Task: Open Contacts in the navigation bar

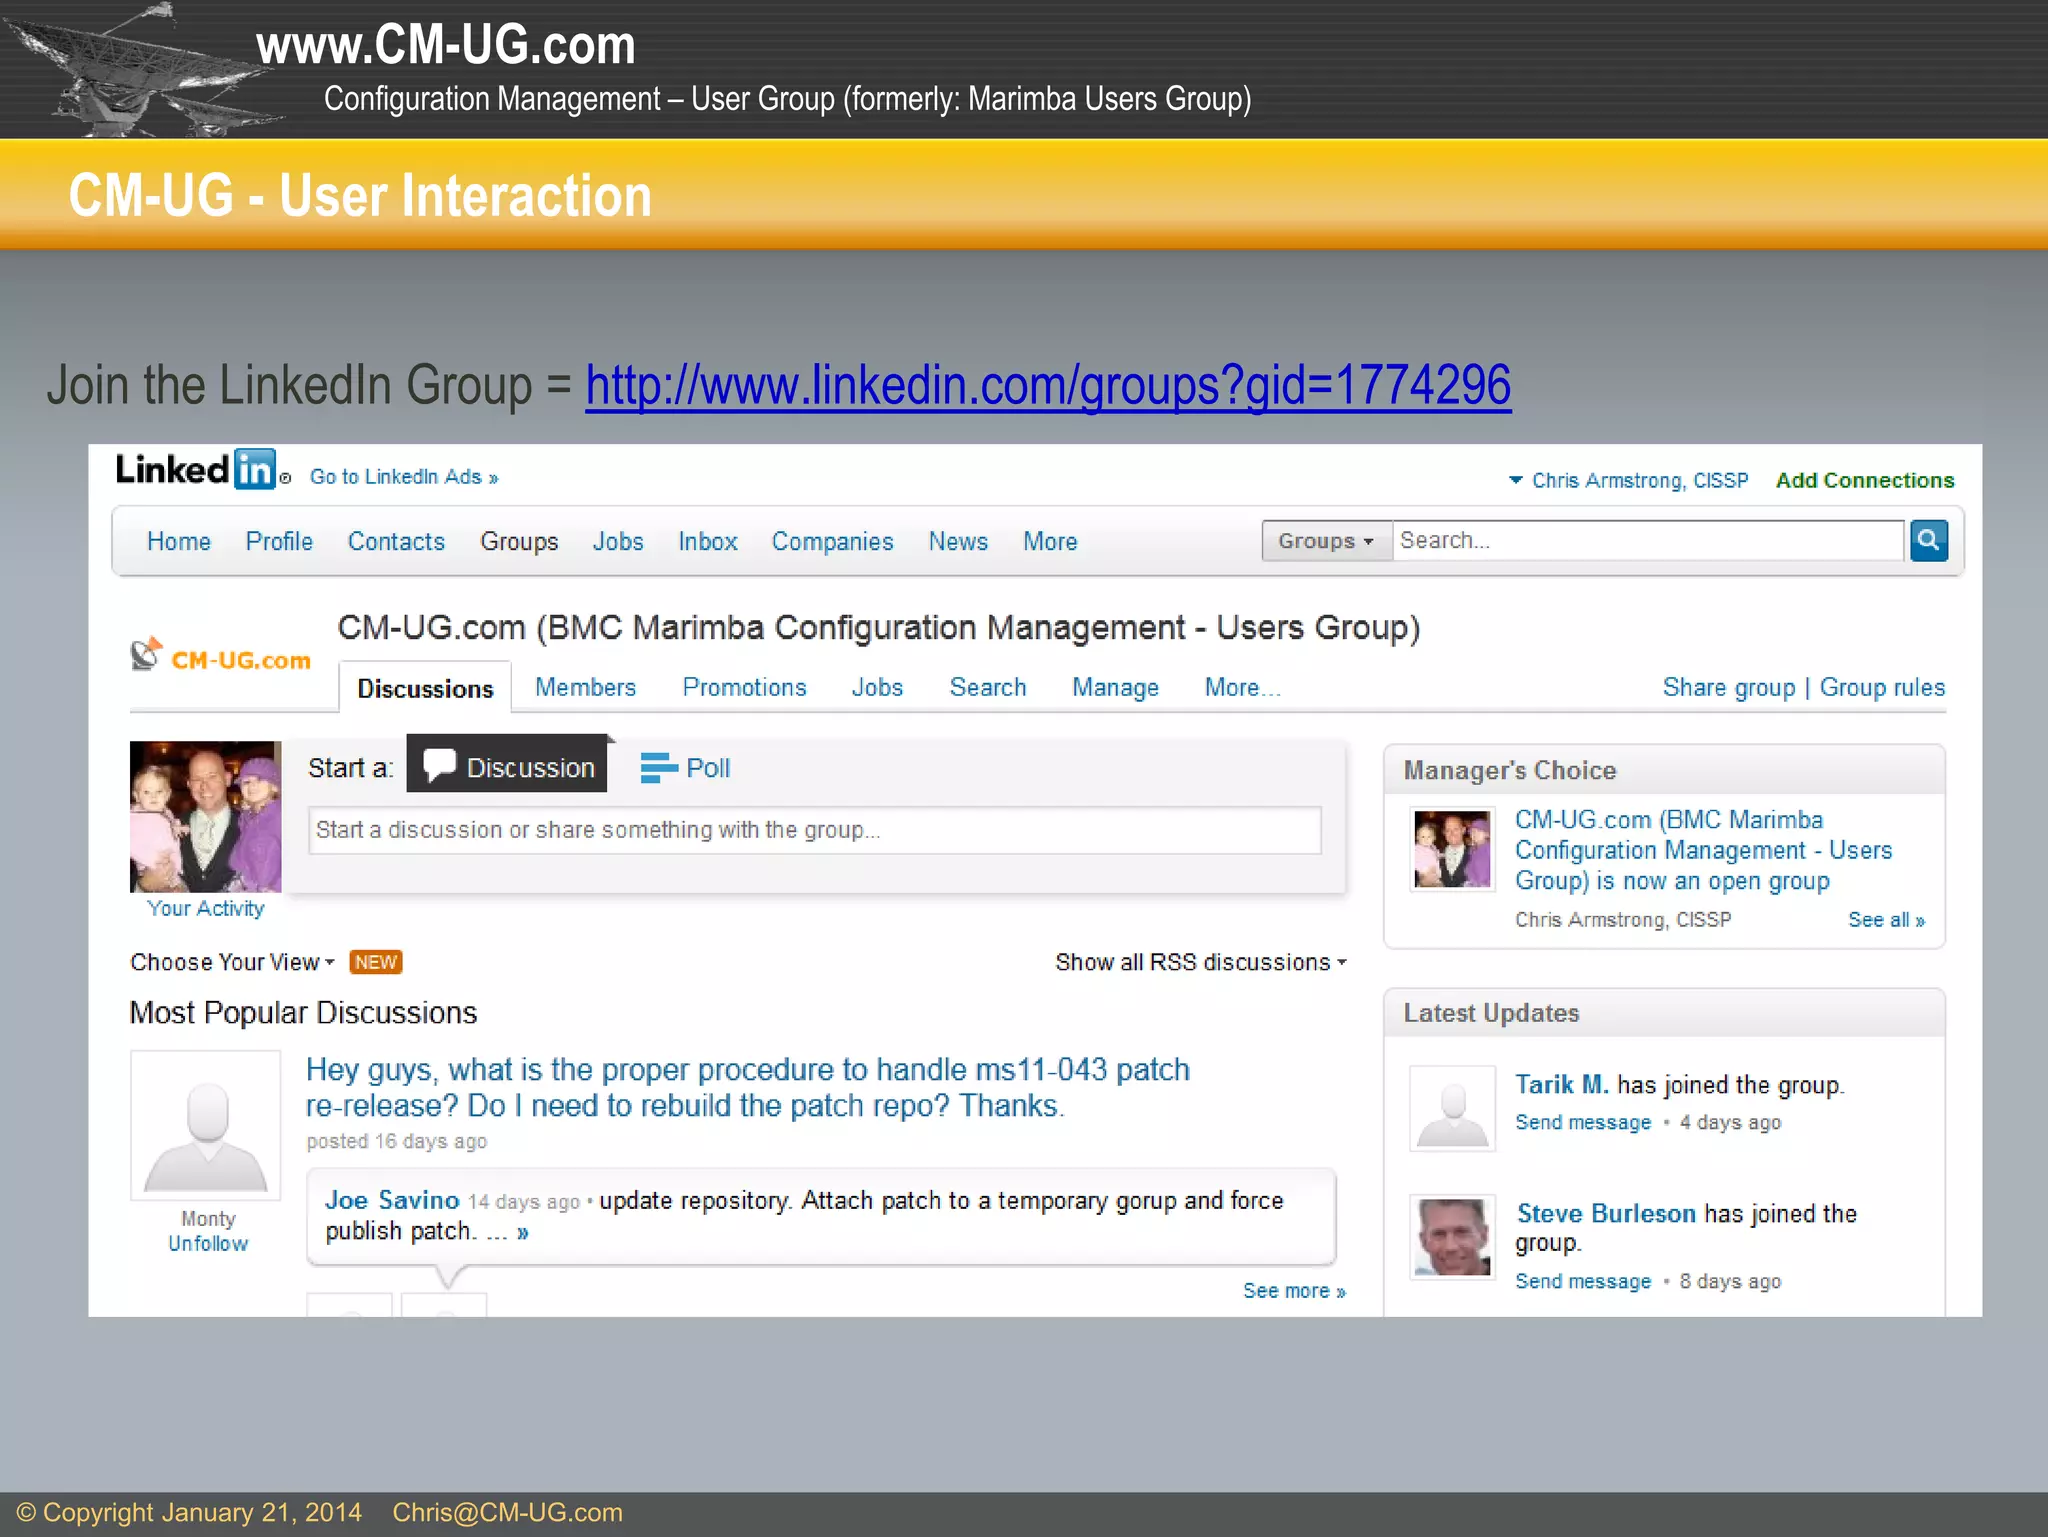Action: 396,541
